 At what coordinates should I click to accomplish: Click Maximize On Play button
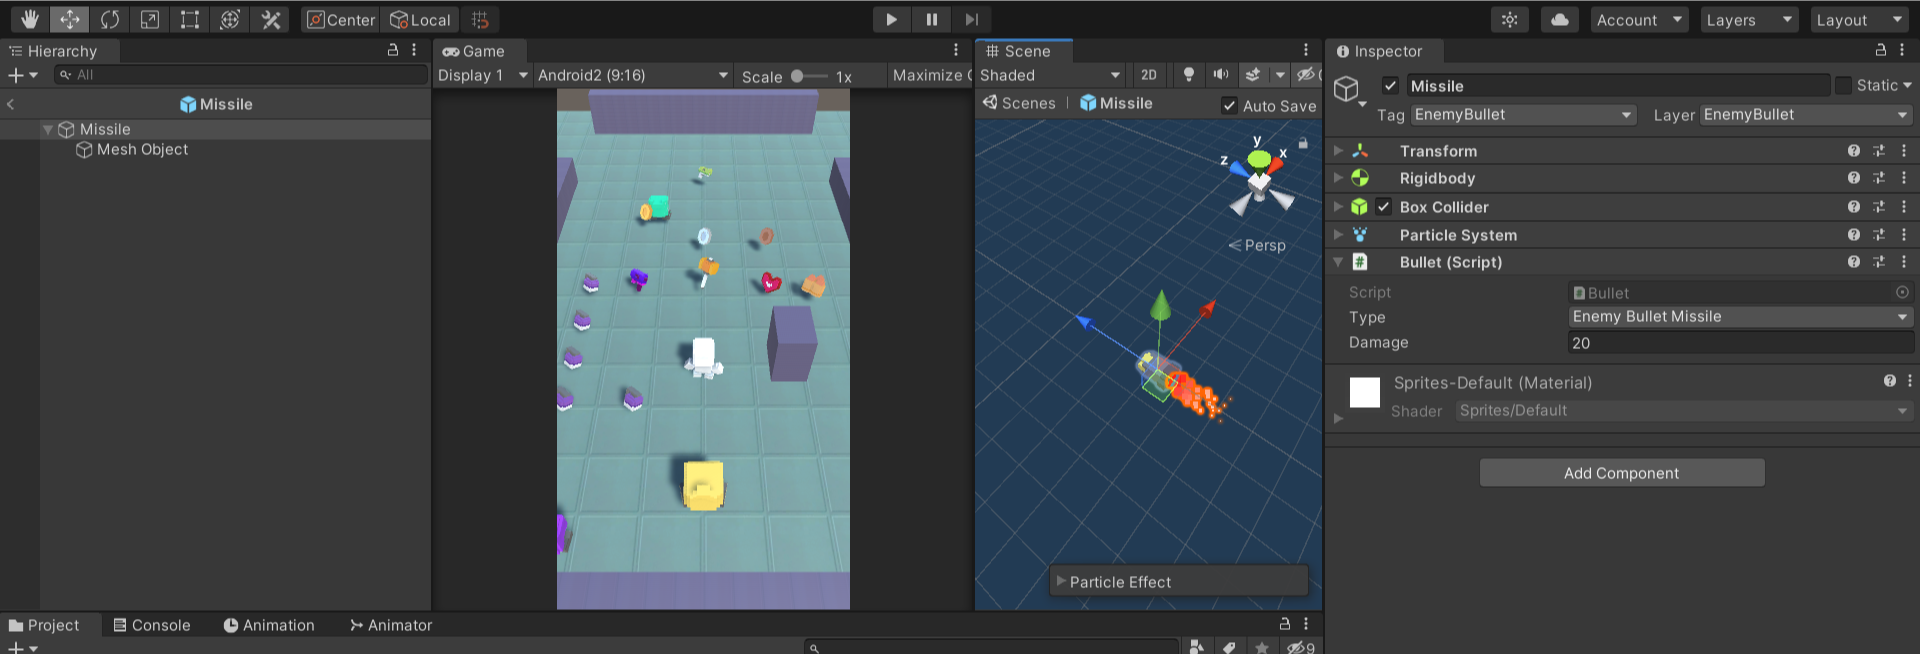point(932,75)
